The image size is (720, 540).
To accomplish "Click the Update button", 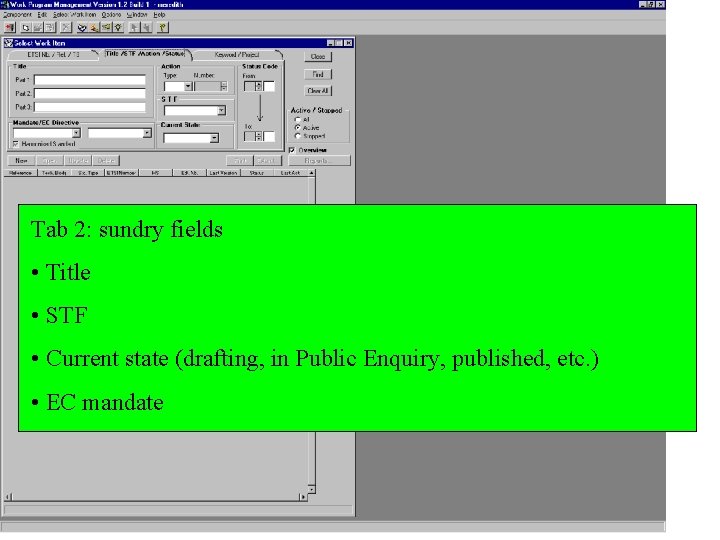I will coord(78,161).
